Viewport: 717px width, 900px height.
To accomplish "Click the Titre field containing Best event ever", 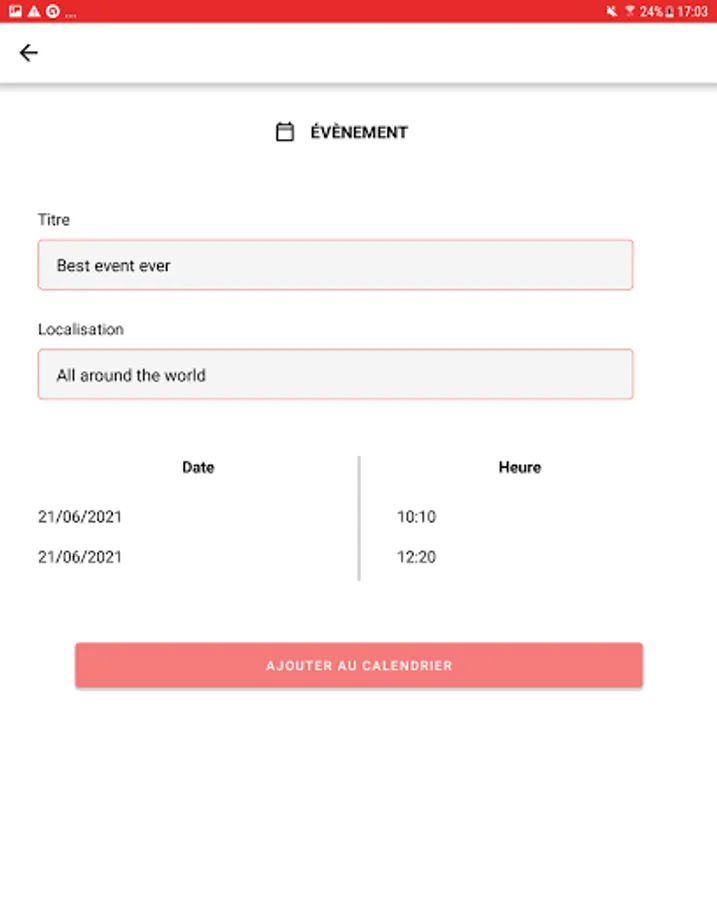I will [x=335, y=265].
